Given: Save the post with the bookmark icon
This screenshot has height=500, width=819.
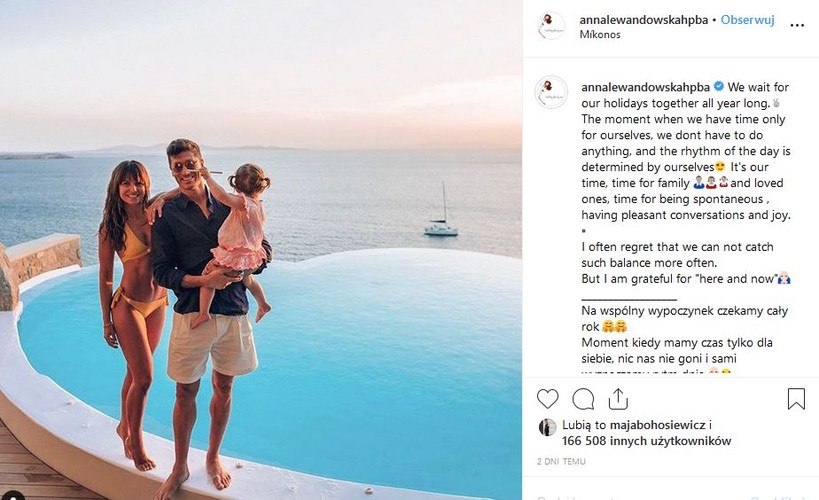Looking at the screenshot, I should (x=796, y=399).
